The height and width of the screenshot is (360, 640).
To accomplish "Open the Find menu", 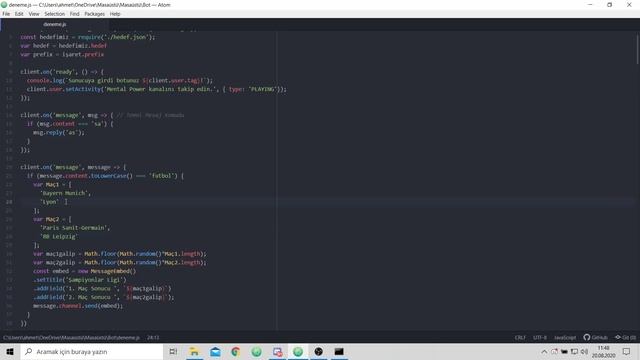I will point(74,14).
